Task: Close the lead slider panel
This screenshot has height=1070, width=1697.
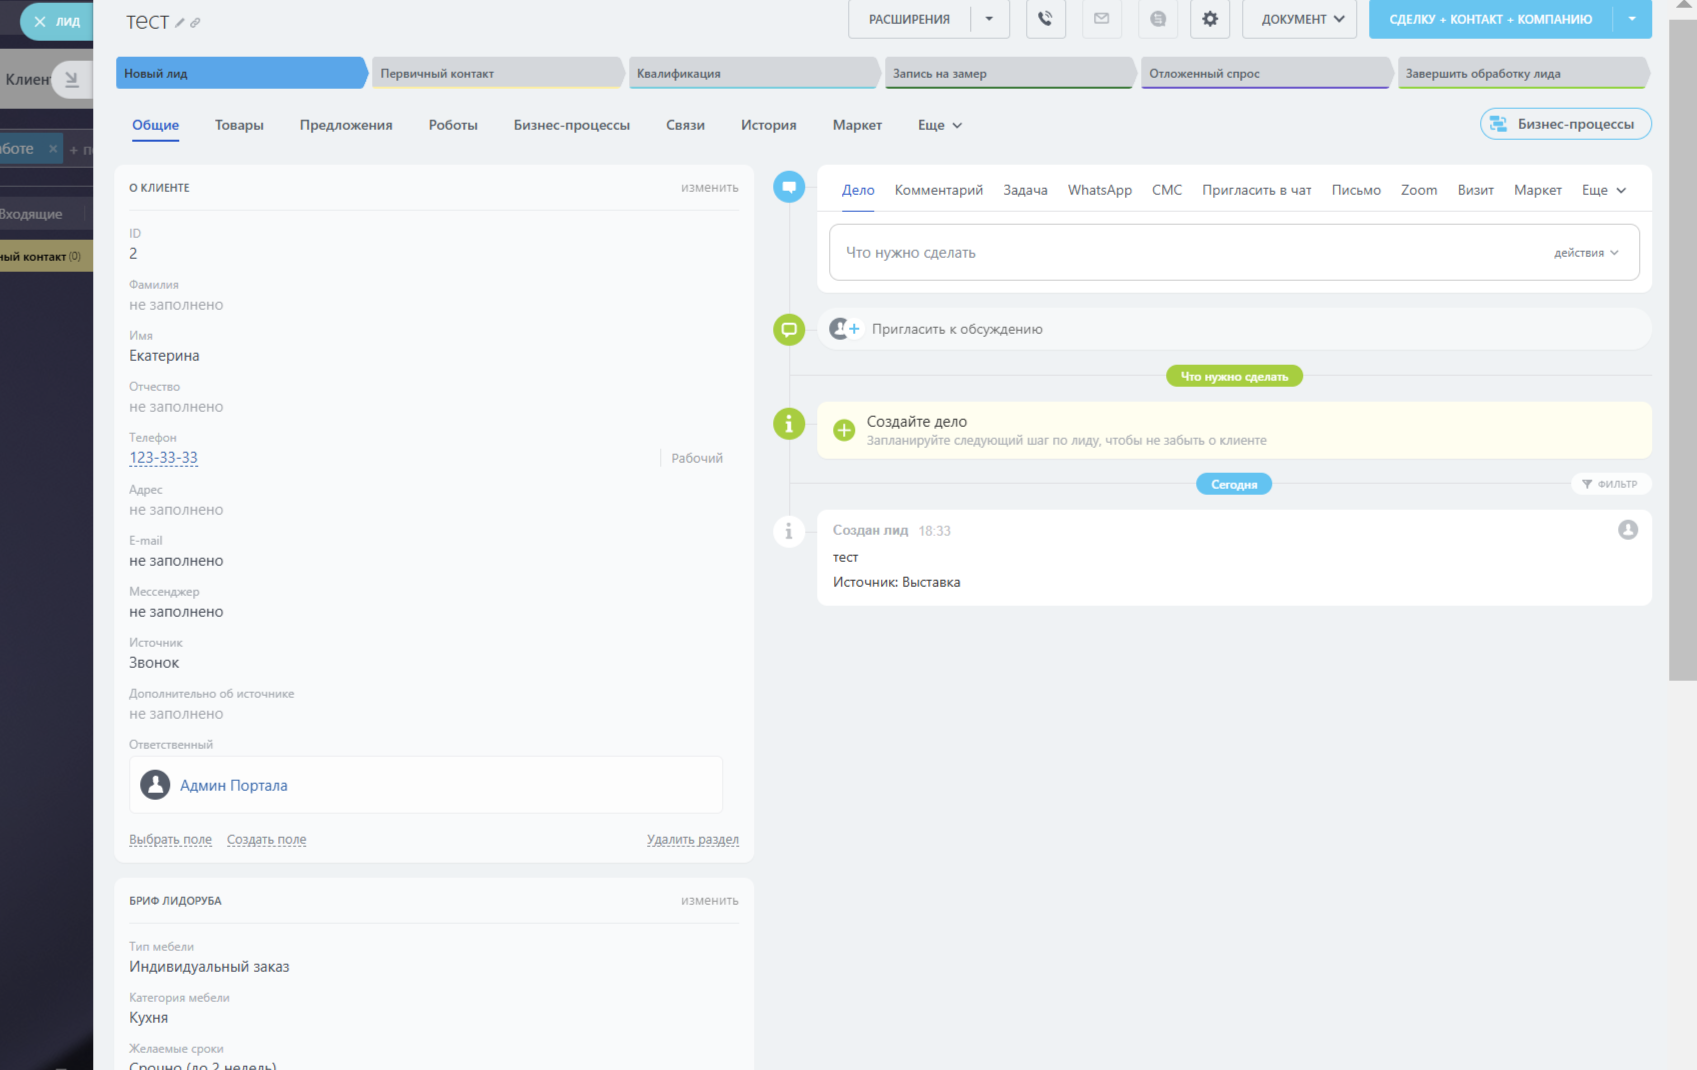Action: tap(40, 21)
